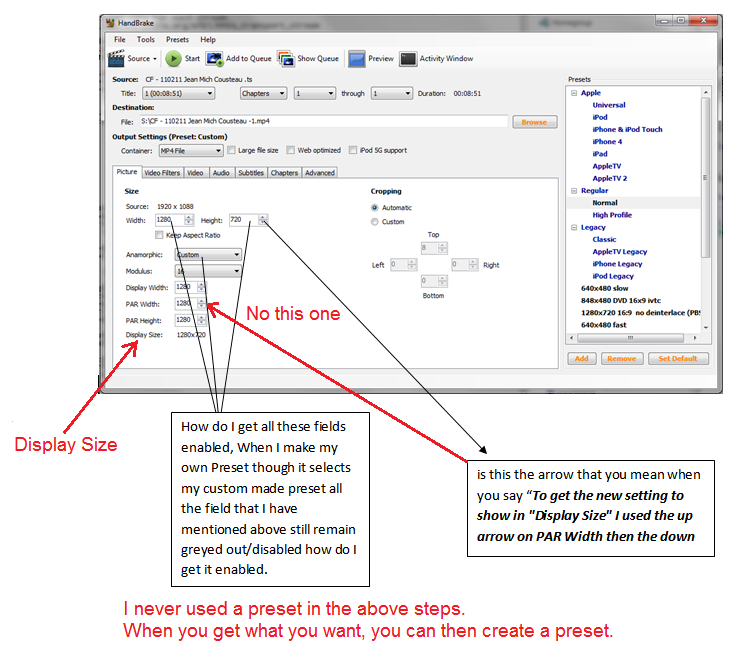Enable Web optimized checkbox
The height and width of the screenshot is (665, 739).
coord(291,150)
